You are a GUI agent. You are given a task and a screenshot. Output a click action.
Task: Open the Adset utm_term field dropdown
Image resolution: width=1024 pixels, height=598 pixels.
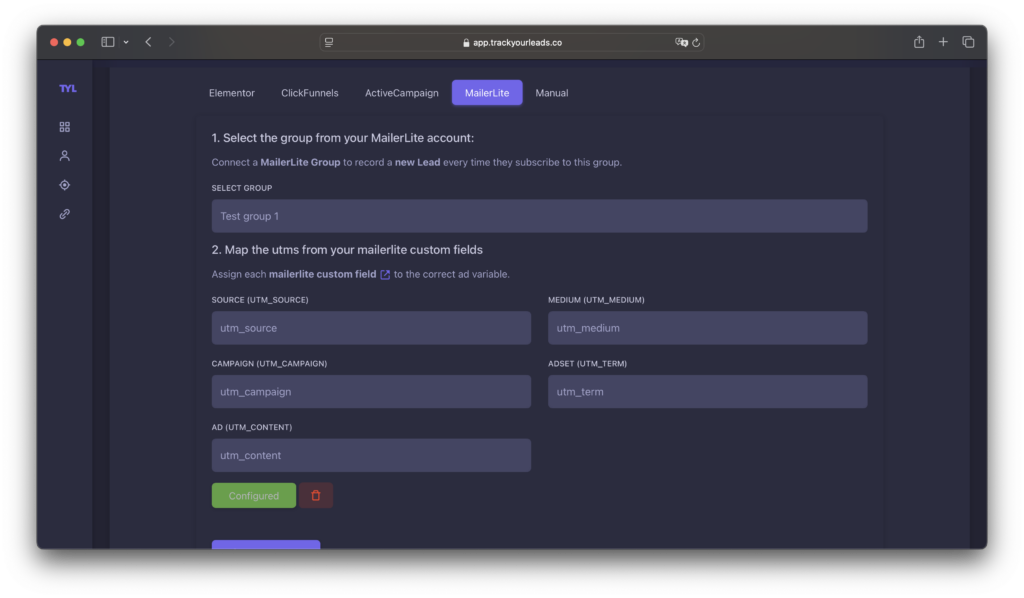(x=707, y=392)
